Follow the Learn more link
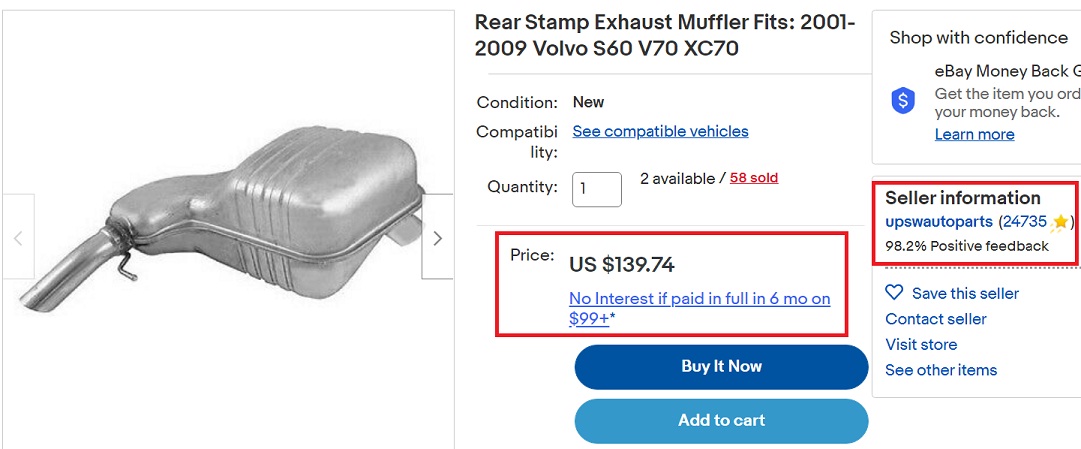 (974, 134)
